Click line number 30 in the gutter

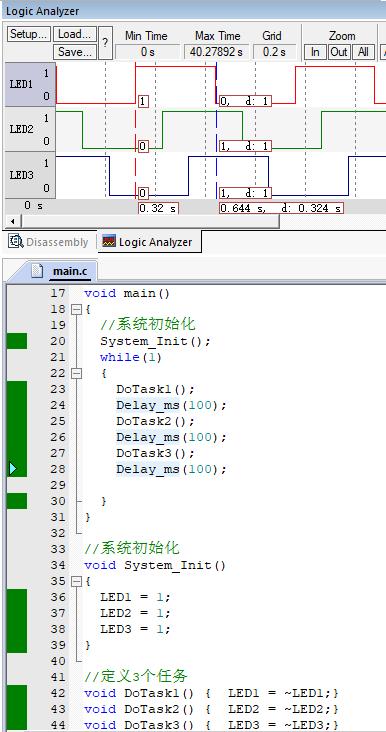coord(57,501)
